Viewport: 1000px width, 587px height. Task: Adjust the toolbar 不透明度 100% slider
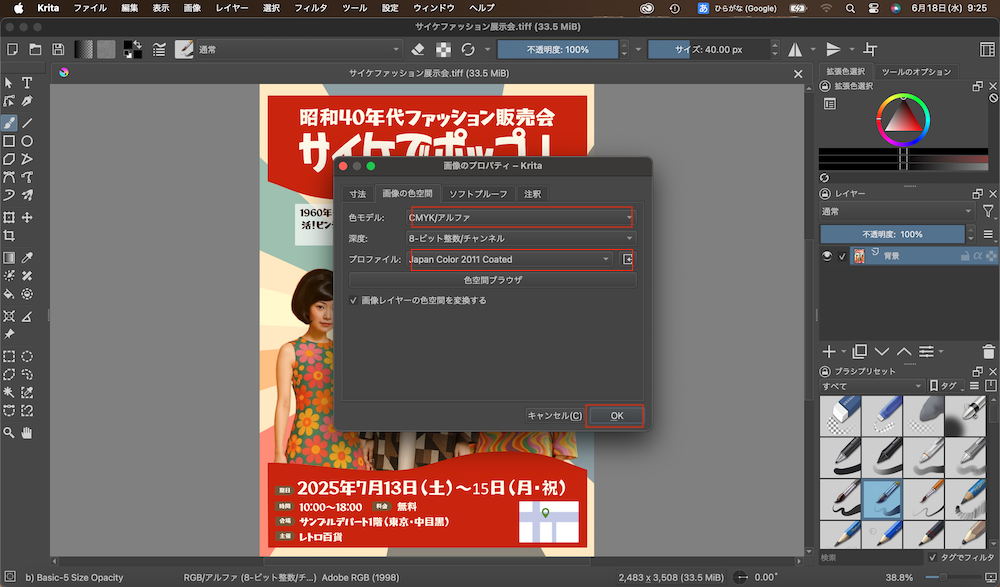(x=558, y=49)
